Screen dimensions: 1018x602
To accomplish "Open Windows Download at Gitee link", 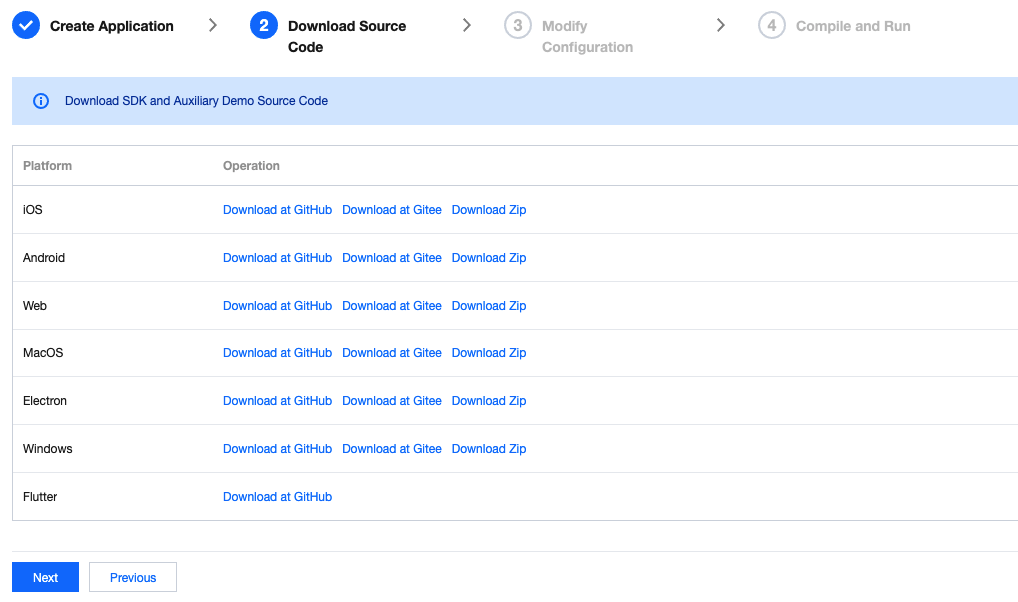I will [391, 449].
